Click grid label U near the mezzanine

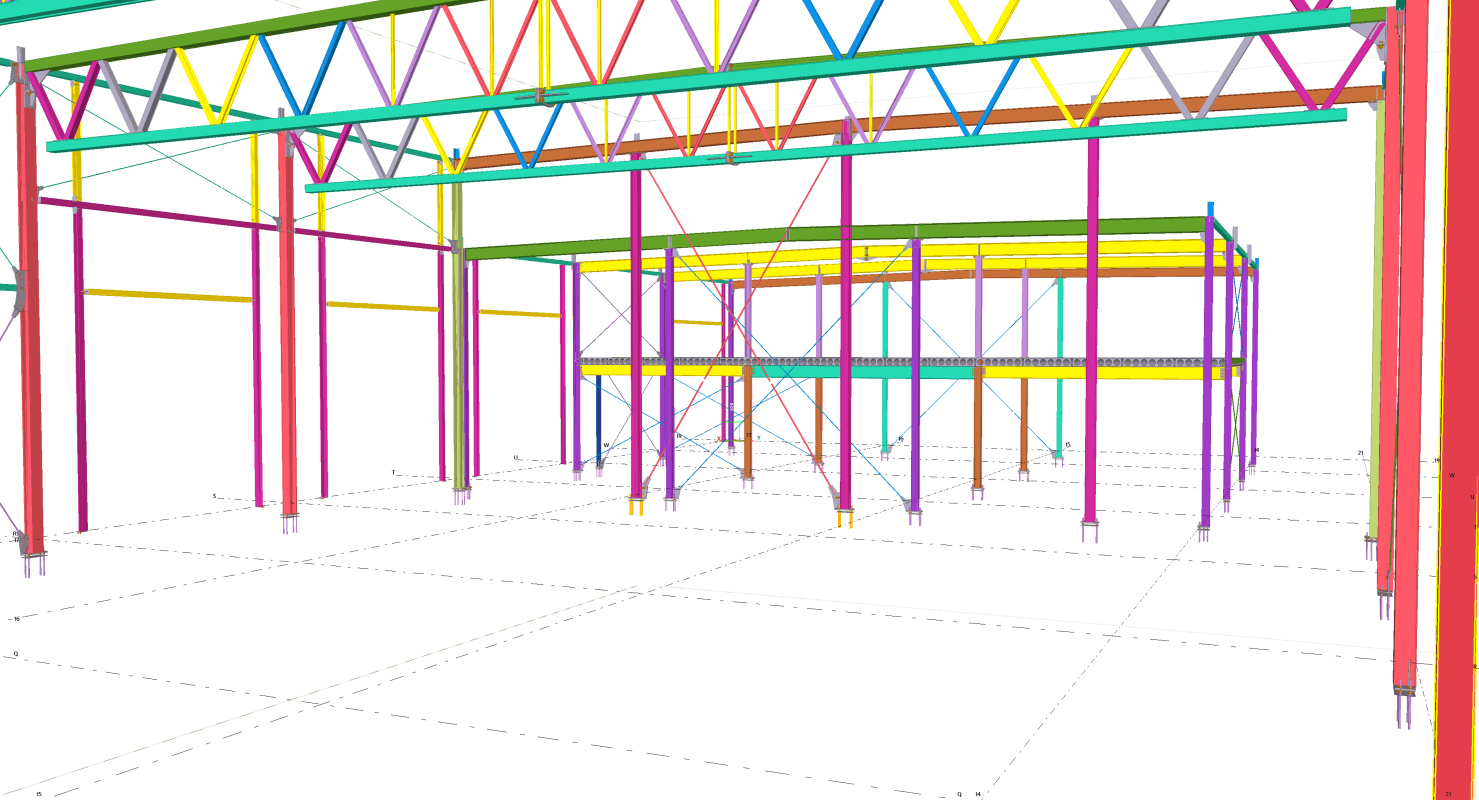pyautogui.click(x=516, y=457)
